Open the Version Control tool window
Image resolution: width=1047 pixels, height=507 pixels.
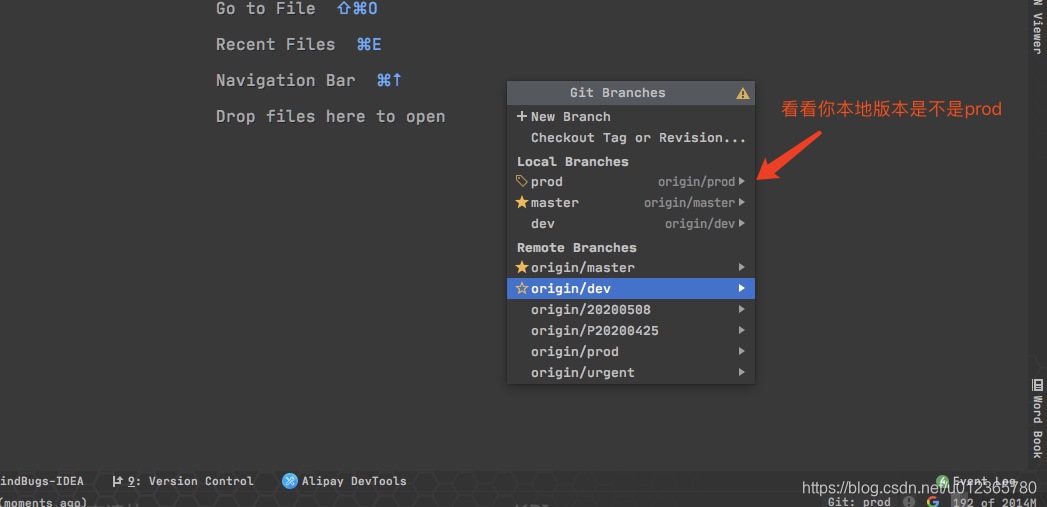tap(183, 481)
